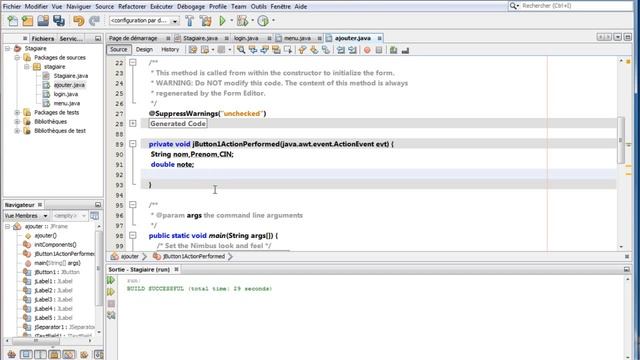Select the Source view button
This screenshot has height=360, width=640.
[119, 49]
